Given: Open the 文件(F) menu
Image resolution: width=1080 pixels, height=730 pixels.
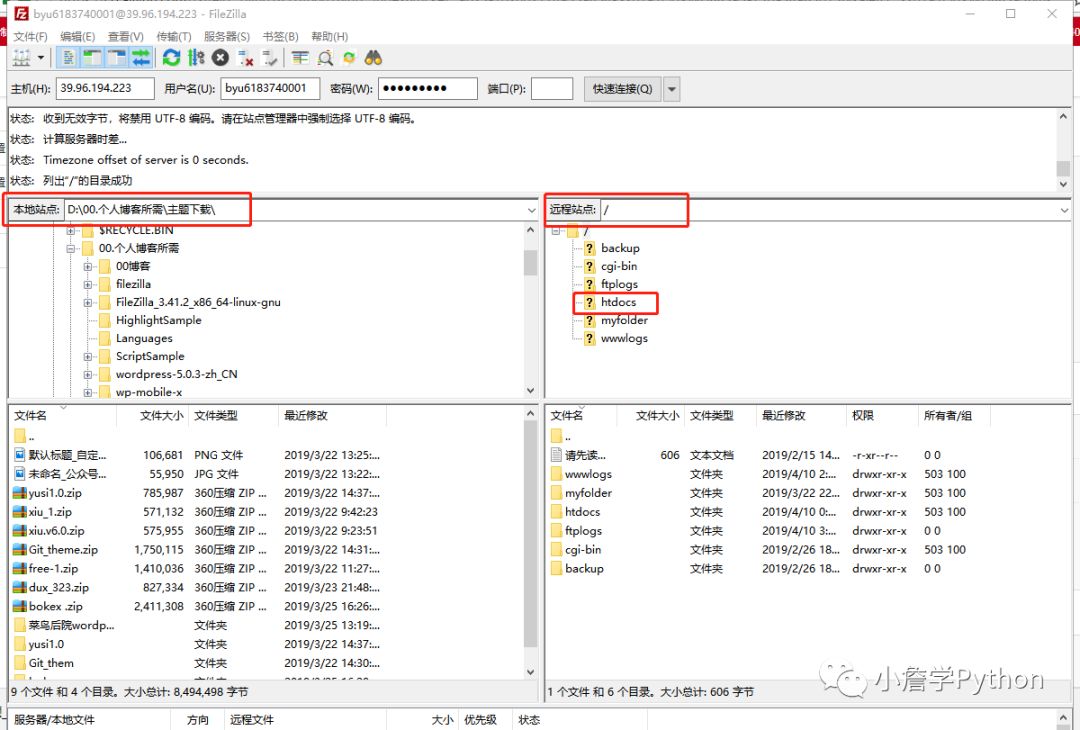Looking at the screenshot, I should click(x=30, y=36).
